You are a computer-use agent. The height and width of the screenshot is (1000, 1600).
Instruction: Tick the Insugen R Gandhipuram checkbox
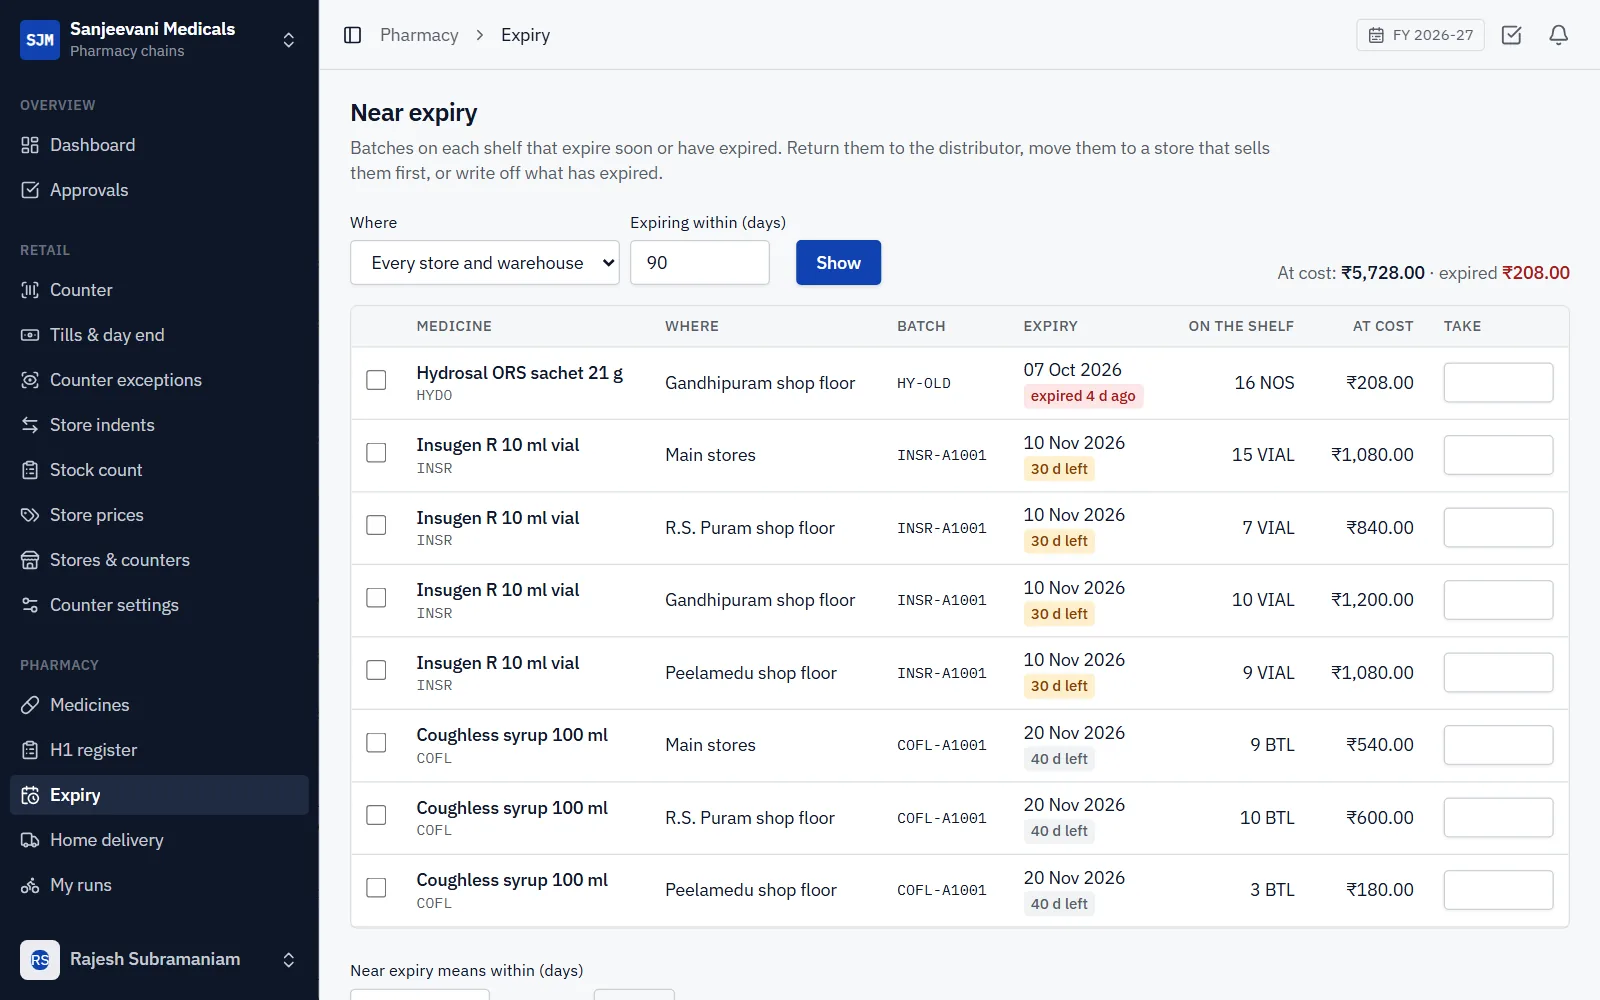pos(376,598)
